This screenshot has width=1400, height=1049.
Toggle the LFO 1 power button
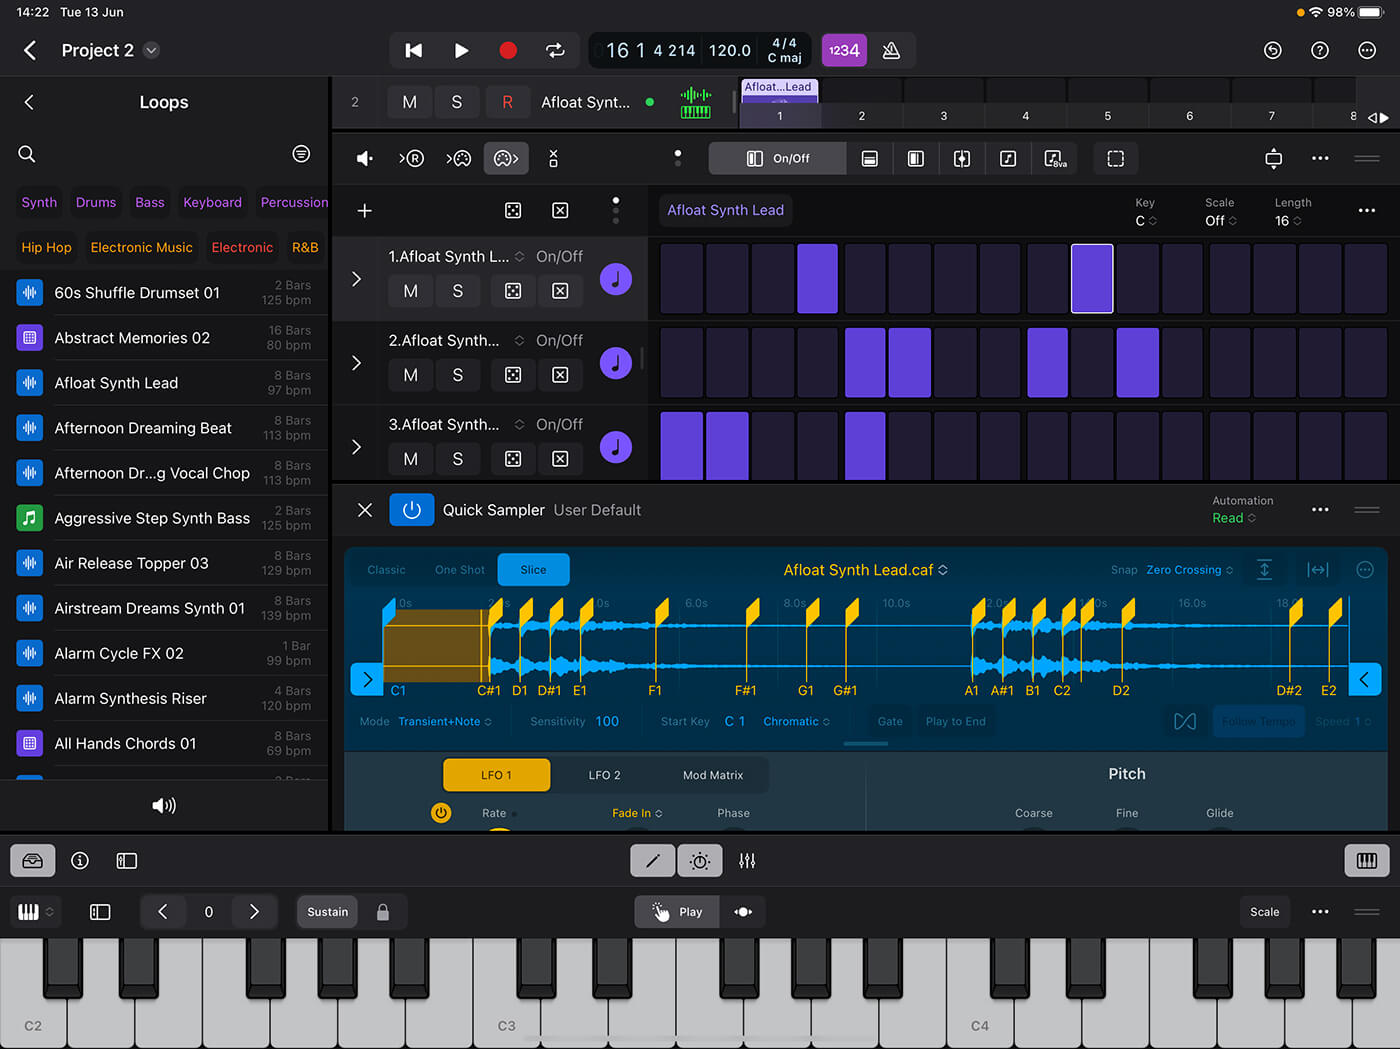coord(441,813)
